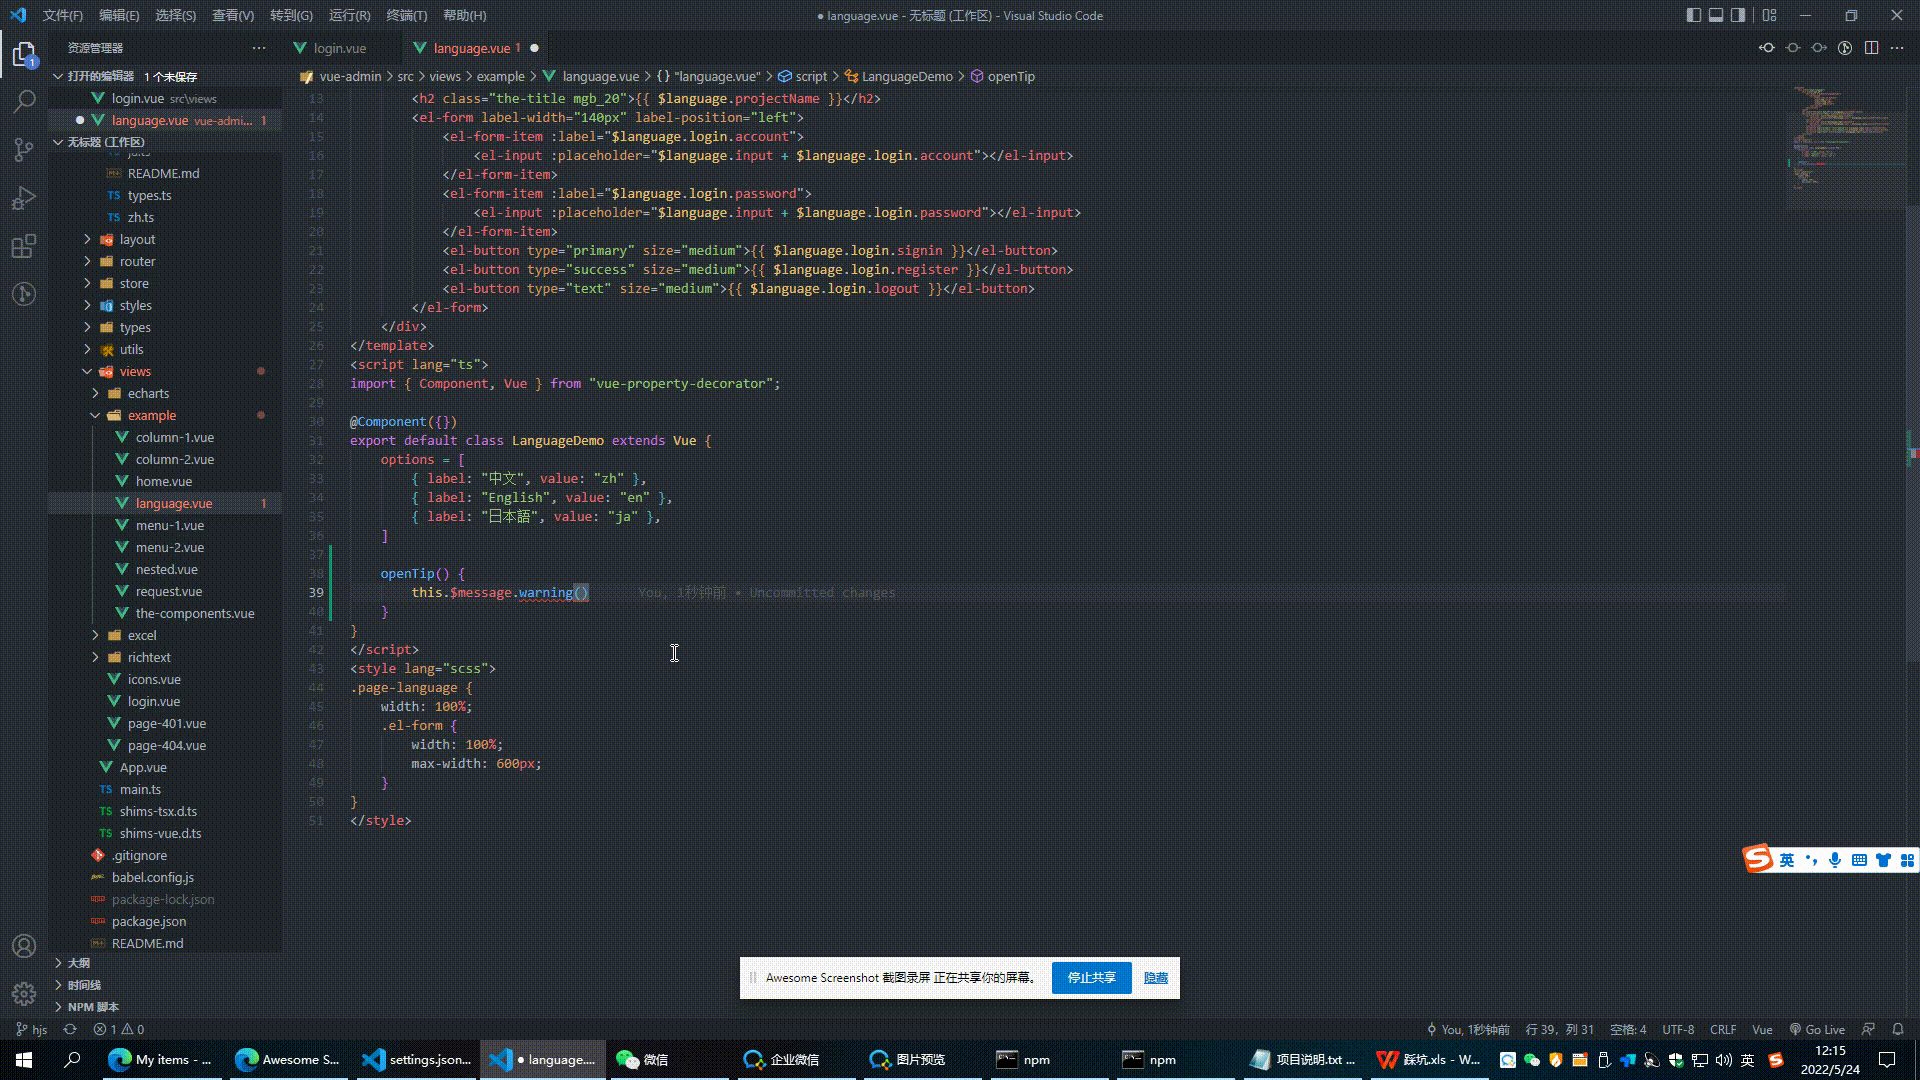
Task: Open the Manage gear menu
Action: (x=24, y=993)
